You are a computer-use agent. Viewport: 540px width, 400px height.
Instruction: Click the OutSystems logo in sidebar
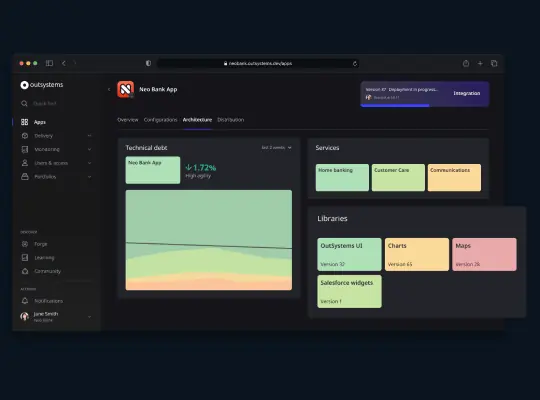pos(42,85)
